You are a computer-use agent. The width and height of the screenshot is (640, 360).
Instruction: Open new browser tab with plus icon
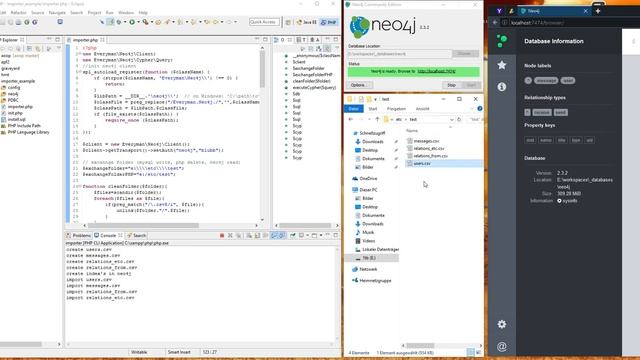pos(598,11)
